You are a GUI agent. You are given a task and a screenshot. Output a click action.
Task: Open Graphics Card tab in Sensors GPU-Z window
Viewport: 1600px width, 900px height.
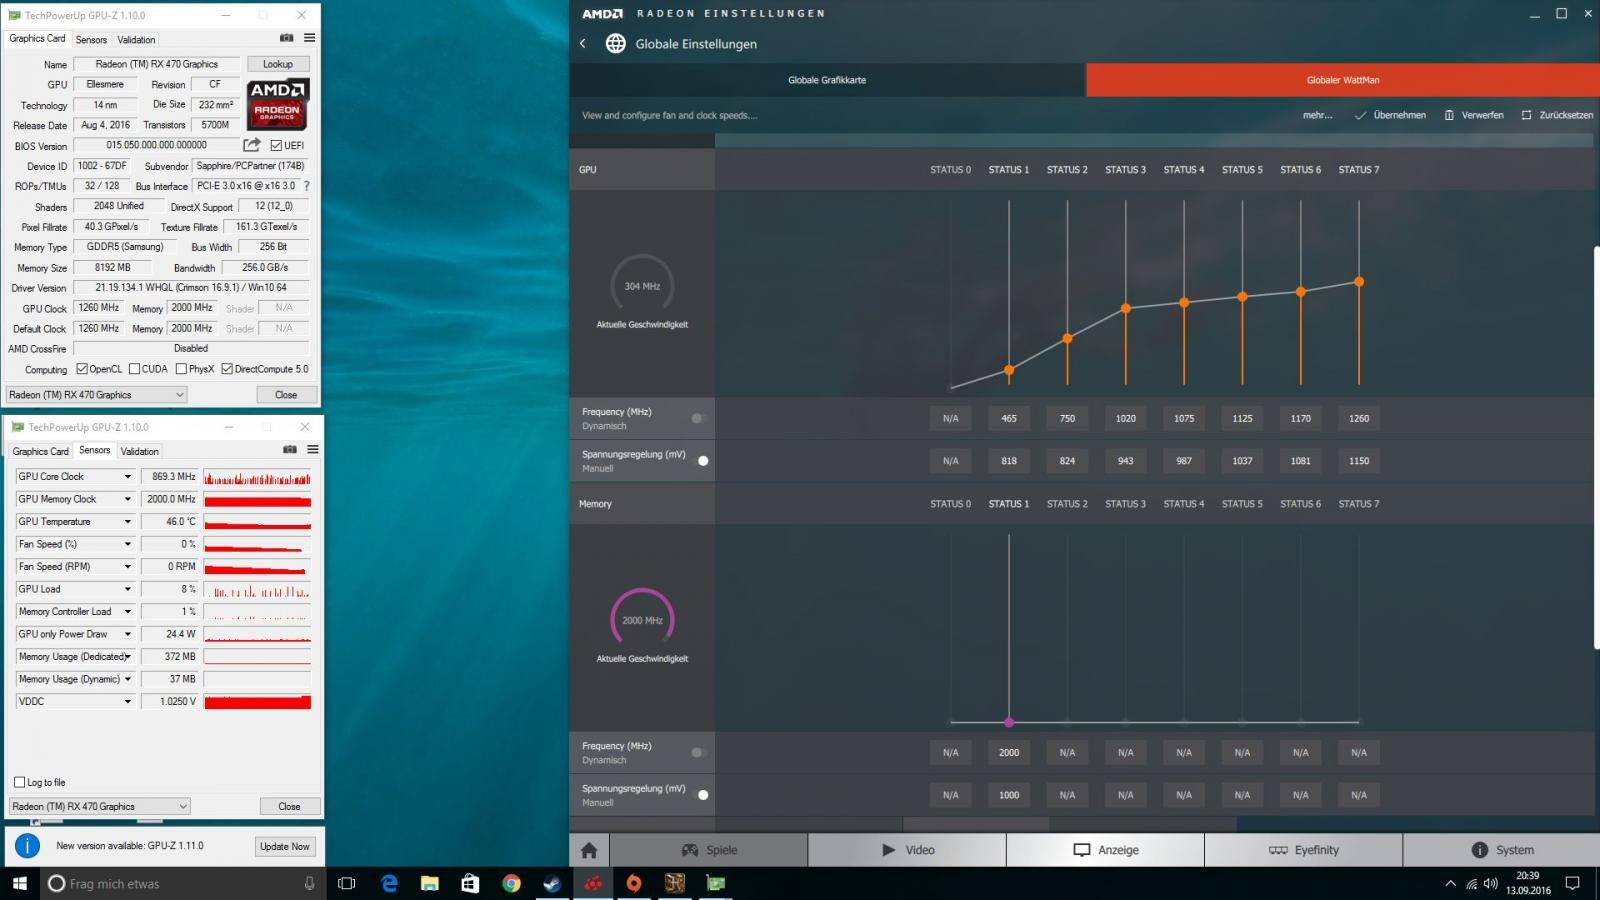pyautogui.click(x=41, y=451)
